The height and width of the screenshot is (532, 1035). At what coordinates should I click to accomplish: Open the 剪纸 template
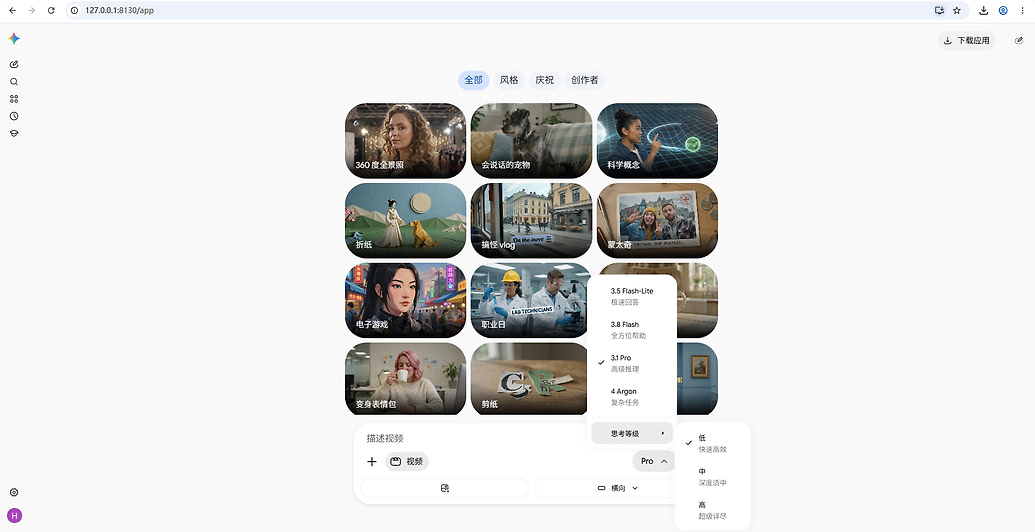(529, 379)
